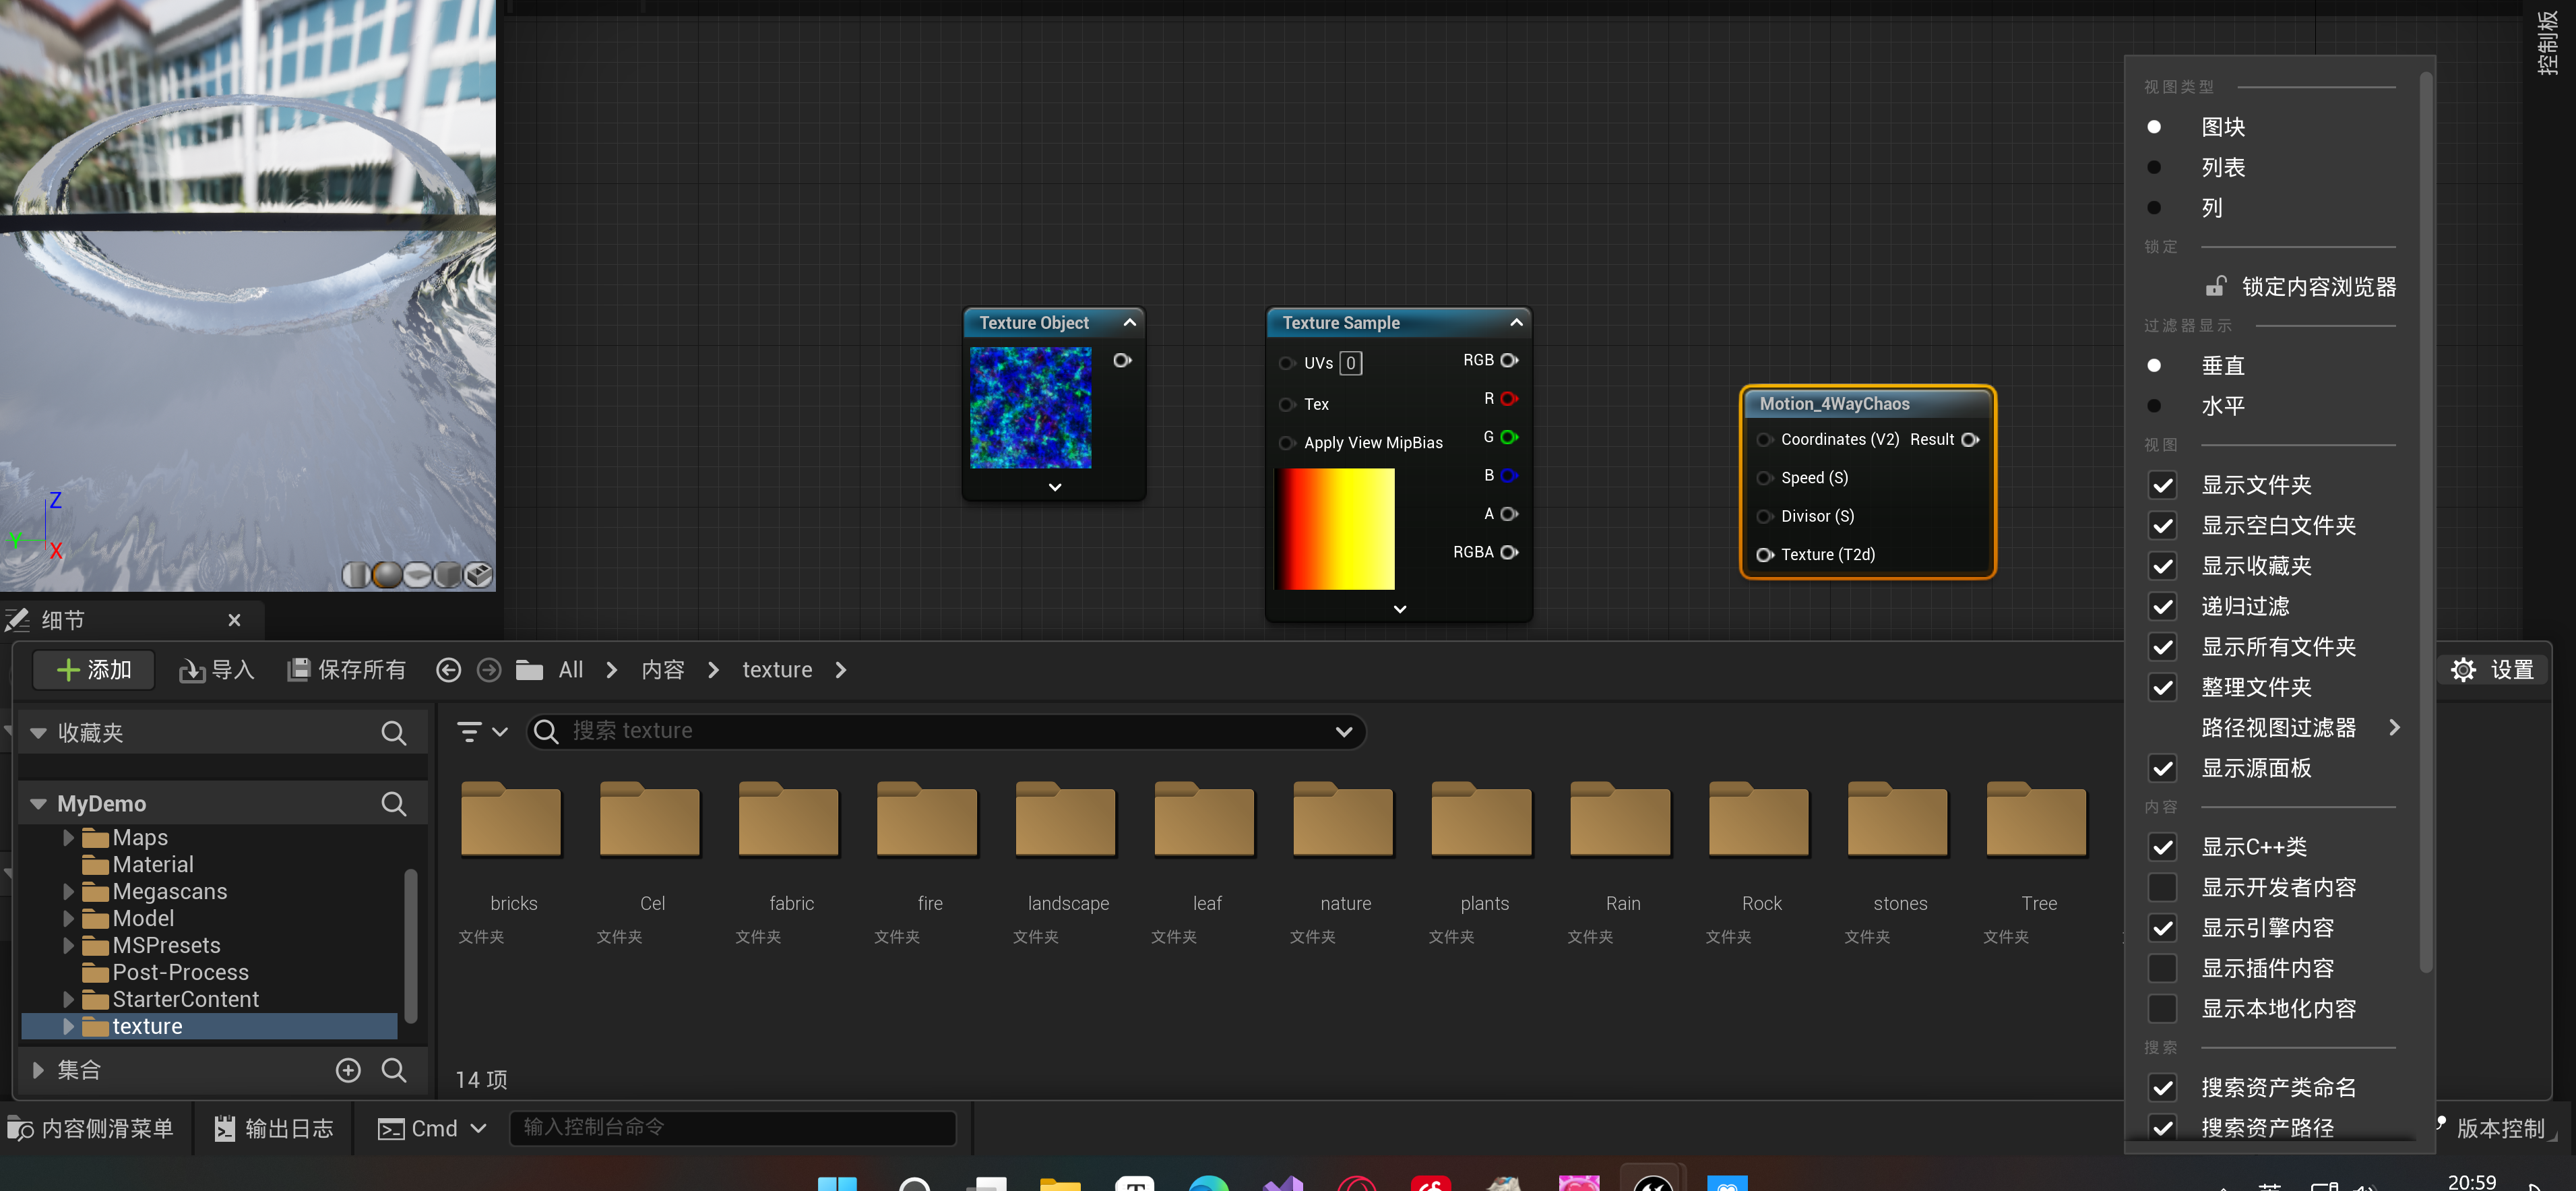This screenshot has width=2576, height=1191.
Task: Go back in content browser history
Action: pyautogui.click(x=449, y=670)
